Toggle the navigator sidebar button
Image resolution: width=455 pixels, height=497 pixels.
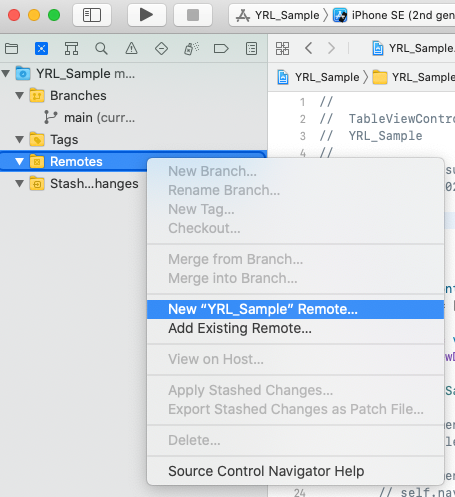pyautogui.click(x=92, y=15)
